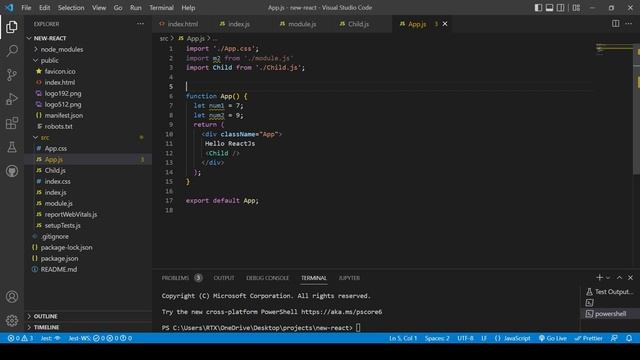Screen dimensions: 640x360
Task: Open the Extensions view
Action: coord(12,123)
